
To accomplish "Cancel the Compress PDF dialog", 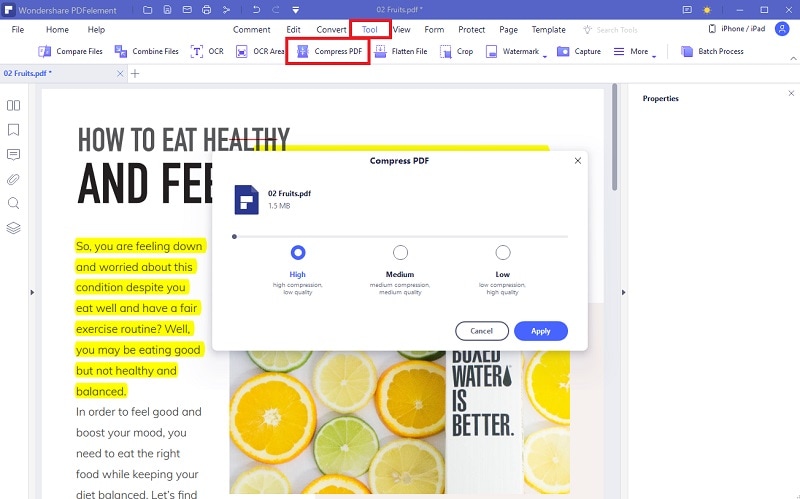I will (x=482, y=331).
